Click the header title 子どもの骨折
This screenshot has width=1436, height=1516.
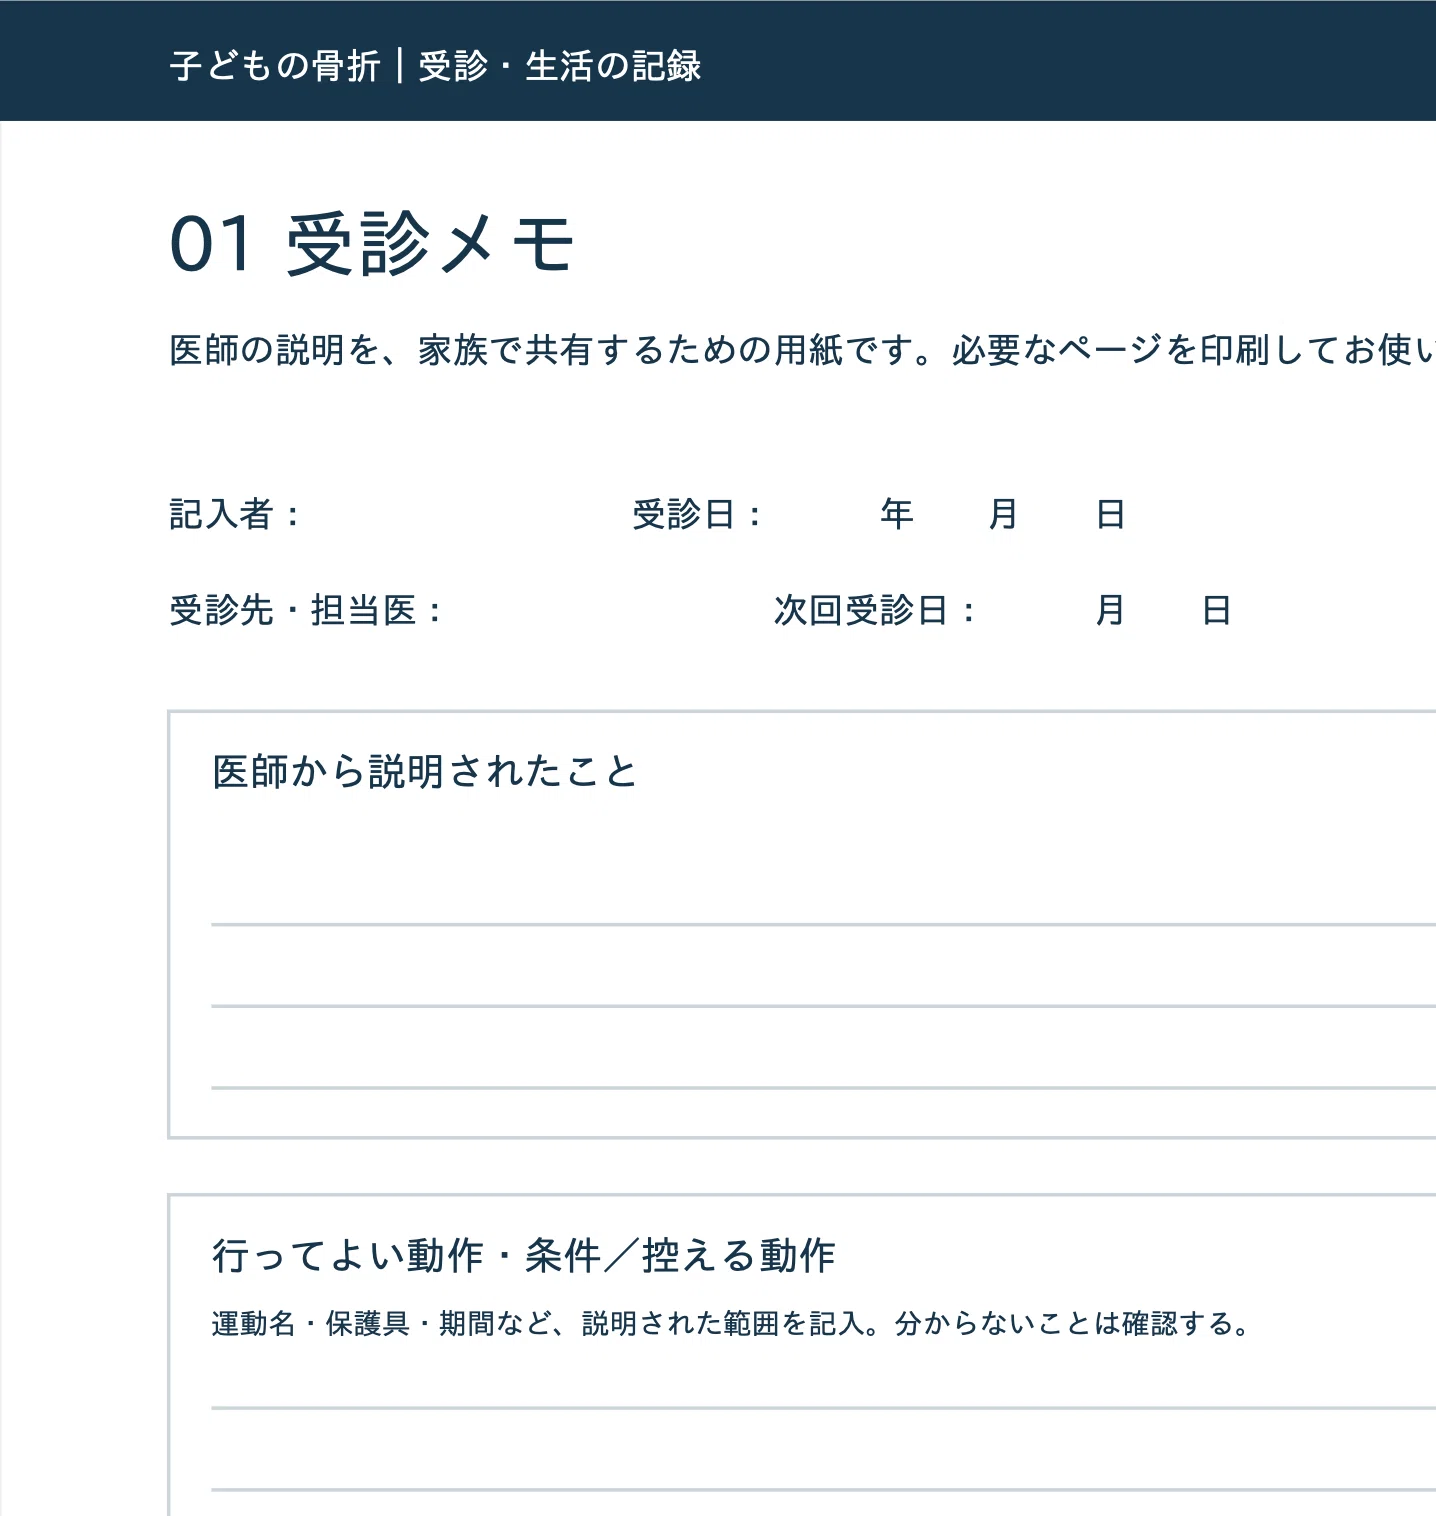point(275,66)
